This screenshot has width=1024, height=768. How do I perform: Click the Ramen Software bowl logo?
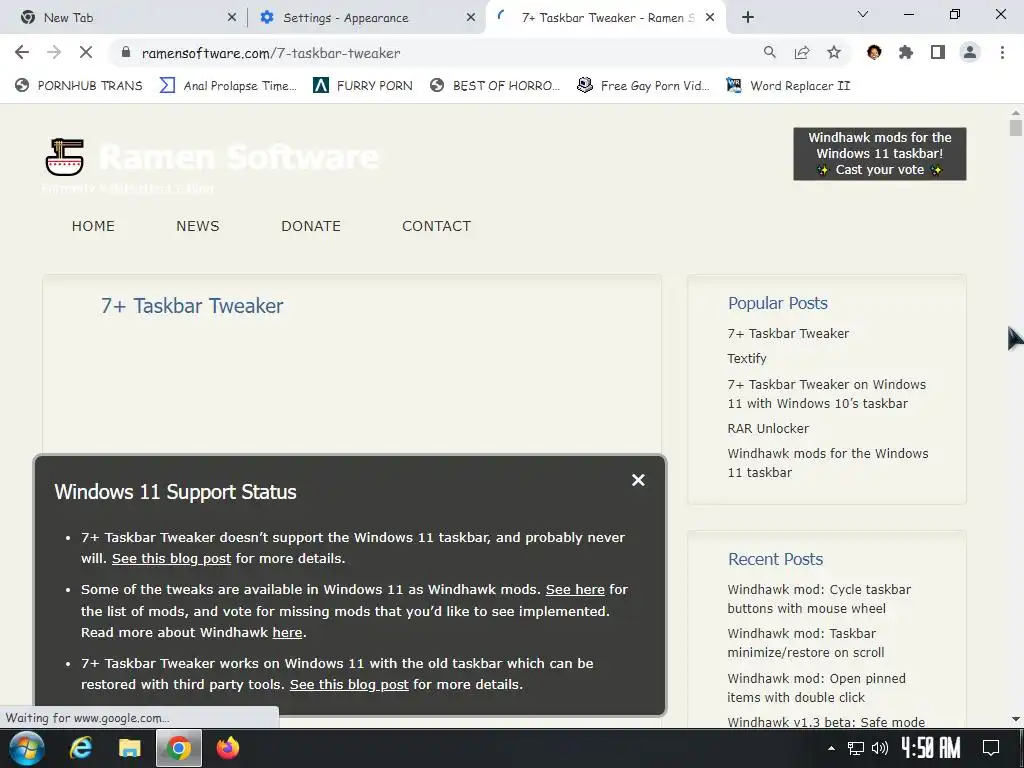pos(64,157)
